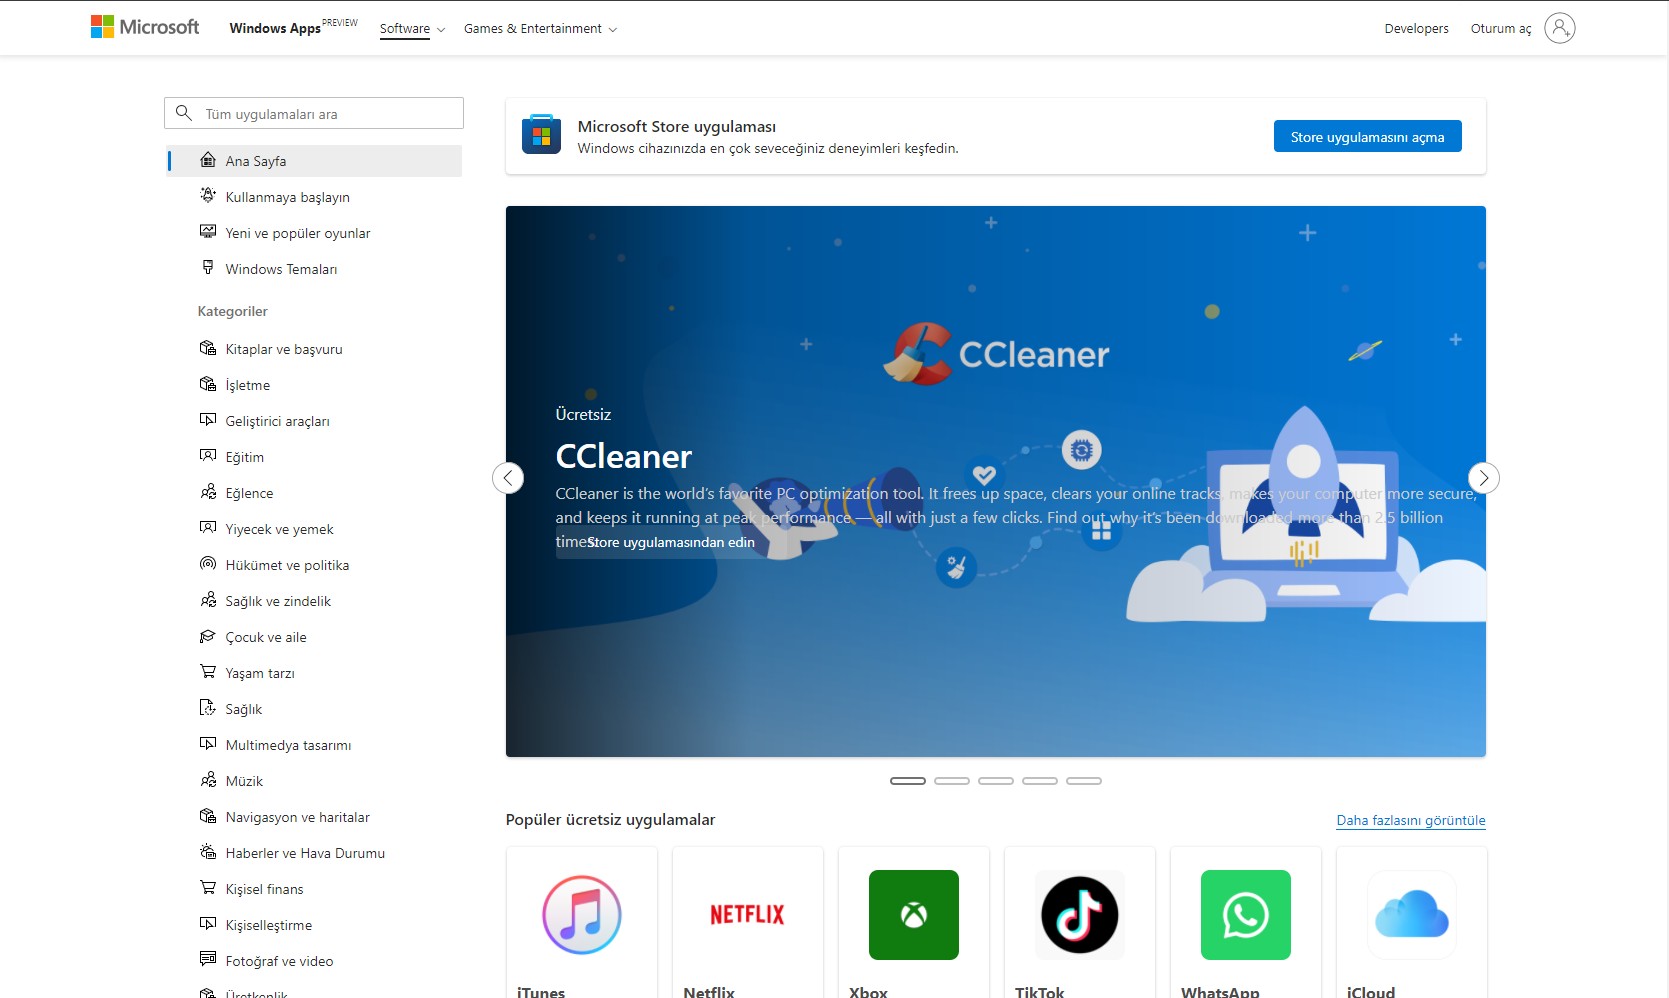Click the Ana Sayfa home icon
Viewport: 1669px width, 998px height.
pyautogui.click(x=208, y=160)
